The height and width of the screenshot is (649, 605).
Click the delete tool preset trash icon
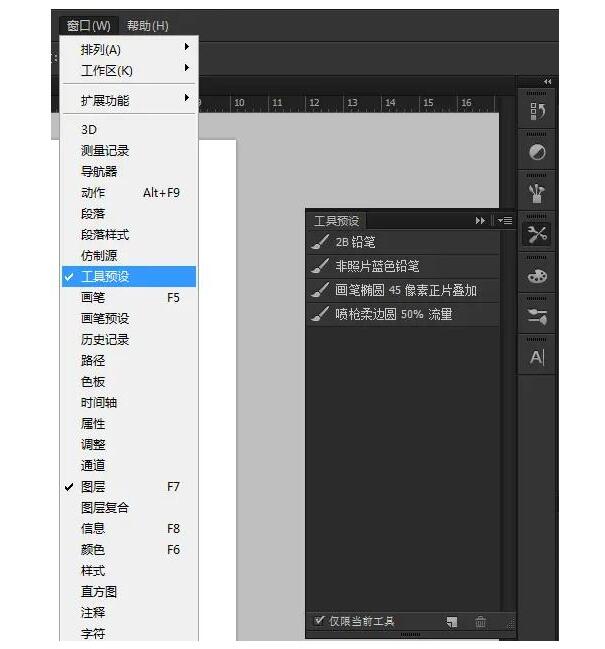coord(480,622)
